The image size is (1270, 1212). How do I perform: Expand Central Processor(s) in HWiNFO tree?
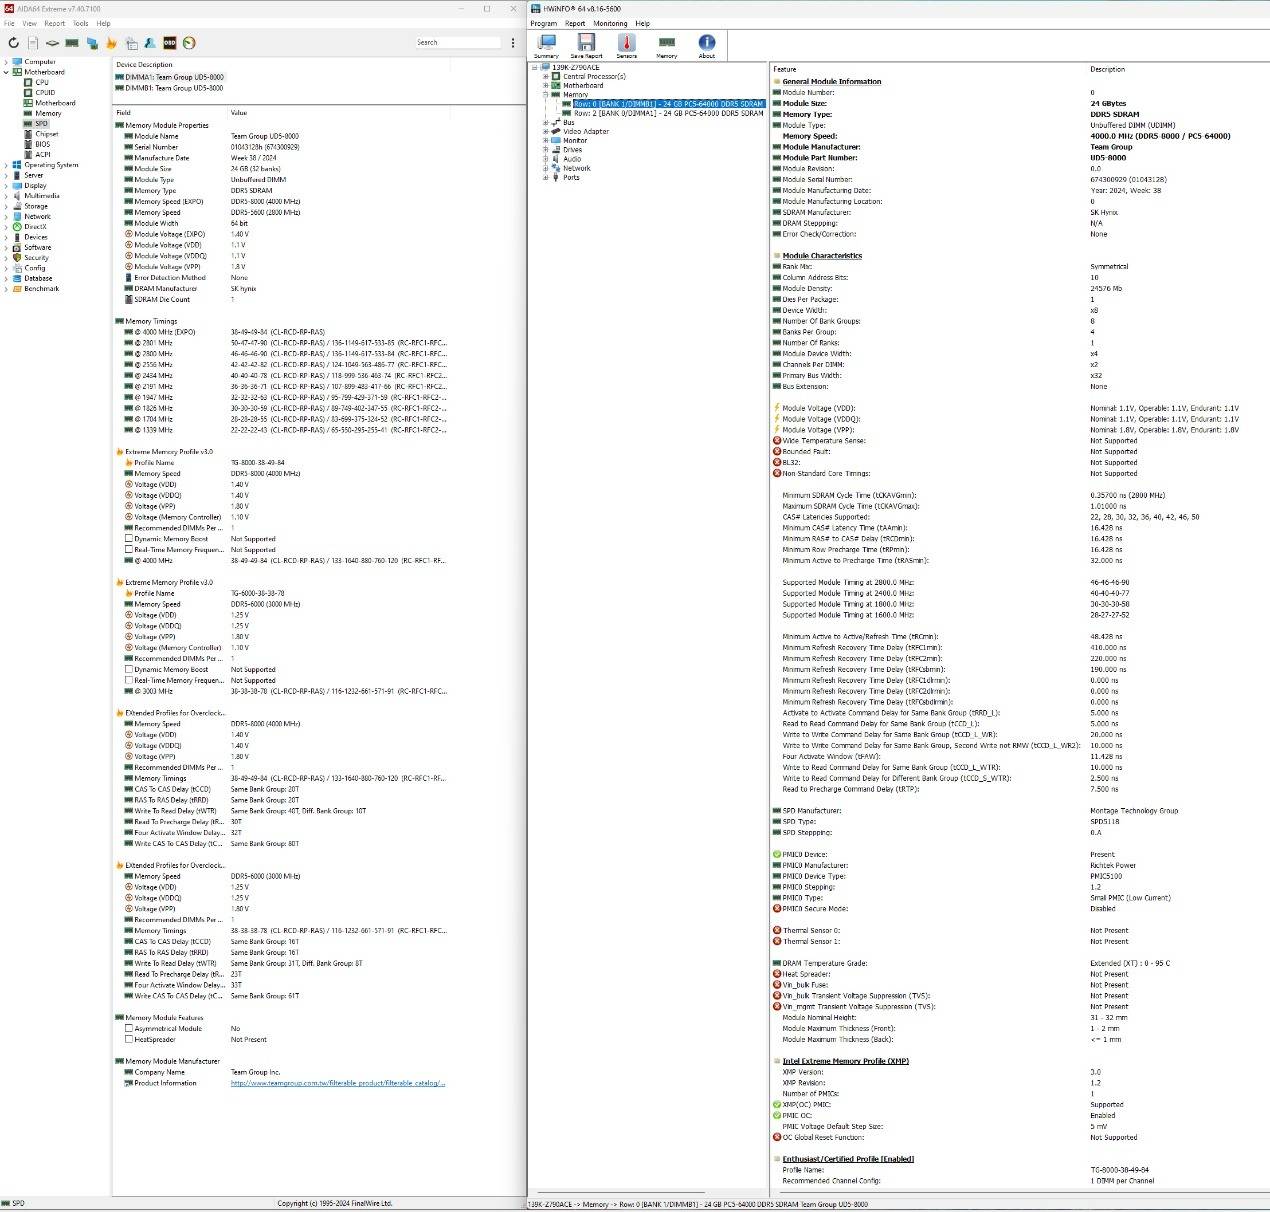pyautogui.click(x=546, y=77)
